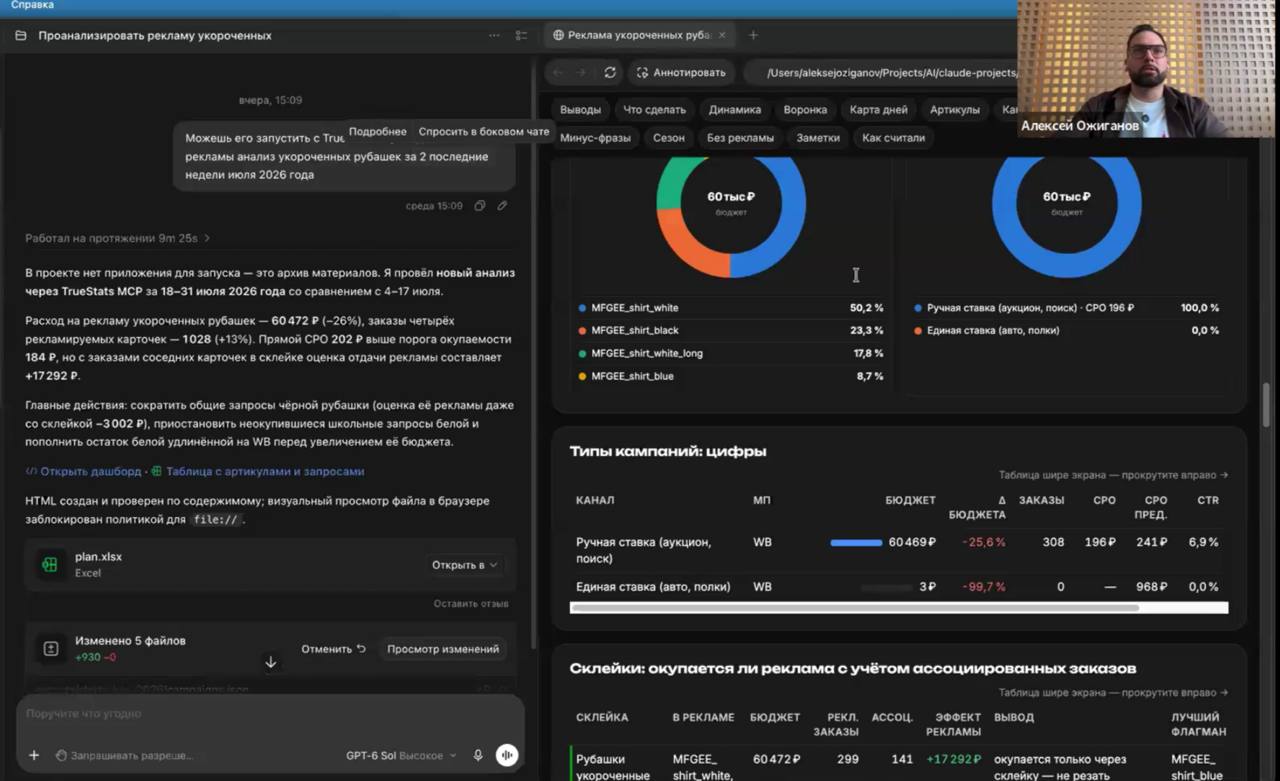Screen dimensions: 1280x781
Task: Click the Изменено 5 файлов diff icon
Action: [50, 649]
